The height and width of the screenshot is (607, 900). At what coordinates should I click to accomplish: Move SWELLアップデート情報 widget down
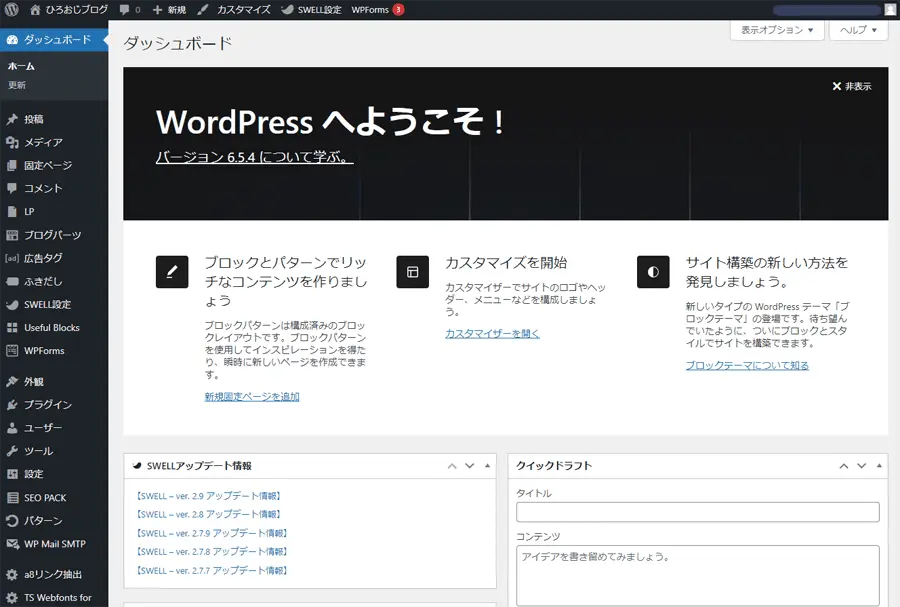click(469, 466)
